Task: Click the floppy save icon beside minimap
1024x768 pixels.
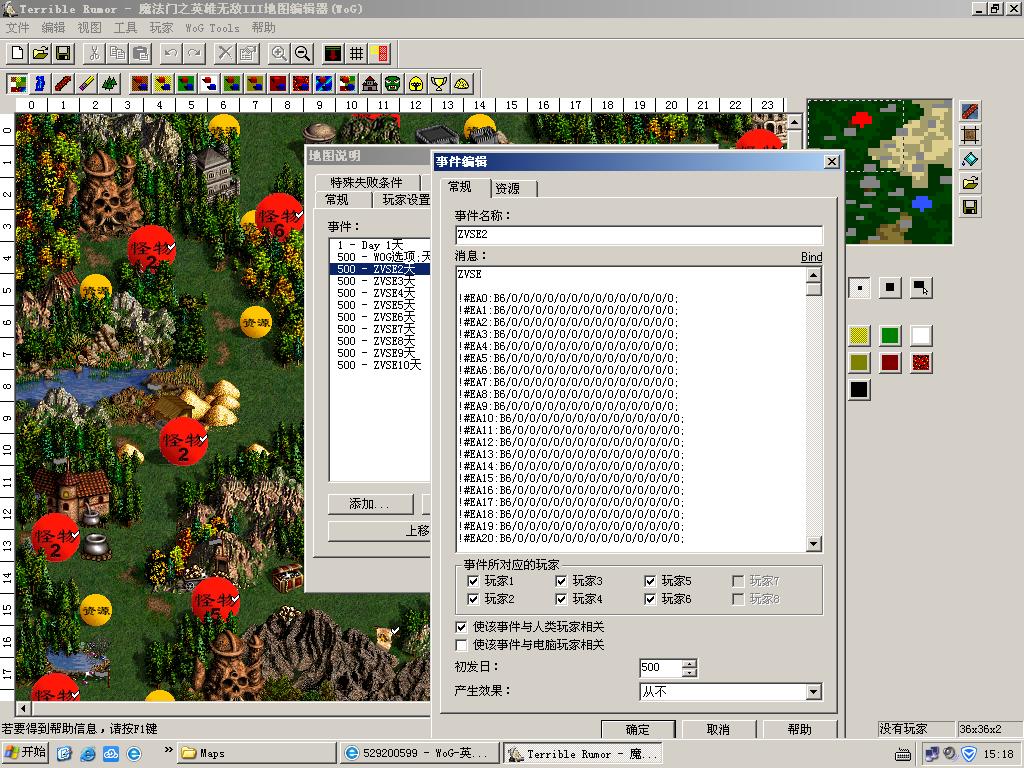Action: [x=970, y=208]
